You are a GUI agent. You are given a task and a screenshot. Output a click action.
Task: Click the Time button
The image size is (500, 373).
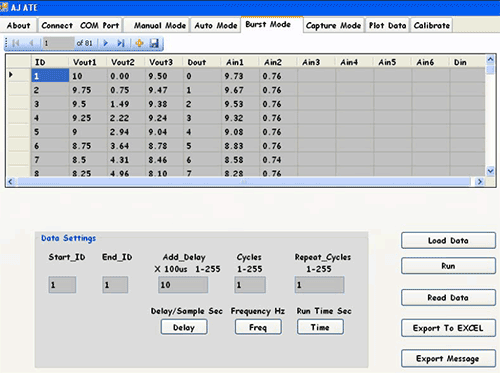click(320, 327)
